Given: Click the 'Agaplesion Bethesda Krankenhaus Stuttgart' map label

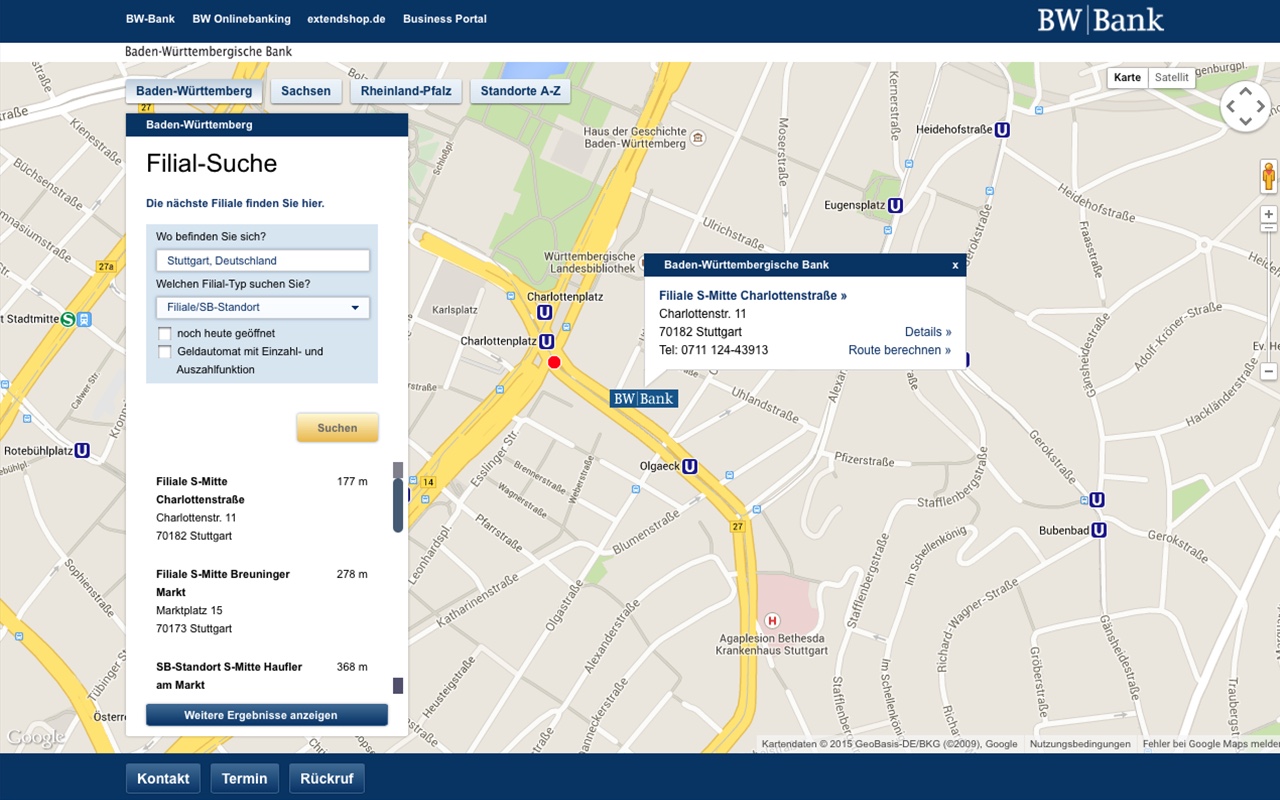Looking at the screenshot, I should [x=772, y=644].
